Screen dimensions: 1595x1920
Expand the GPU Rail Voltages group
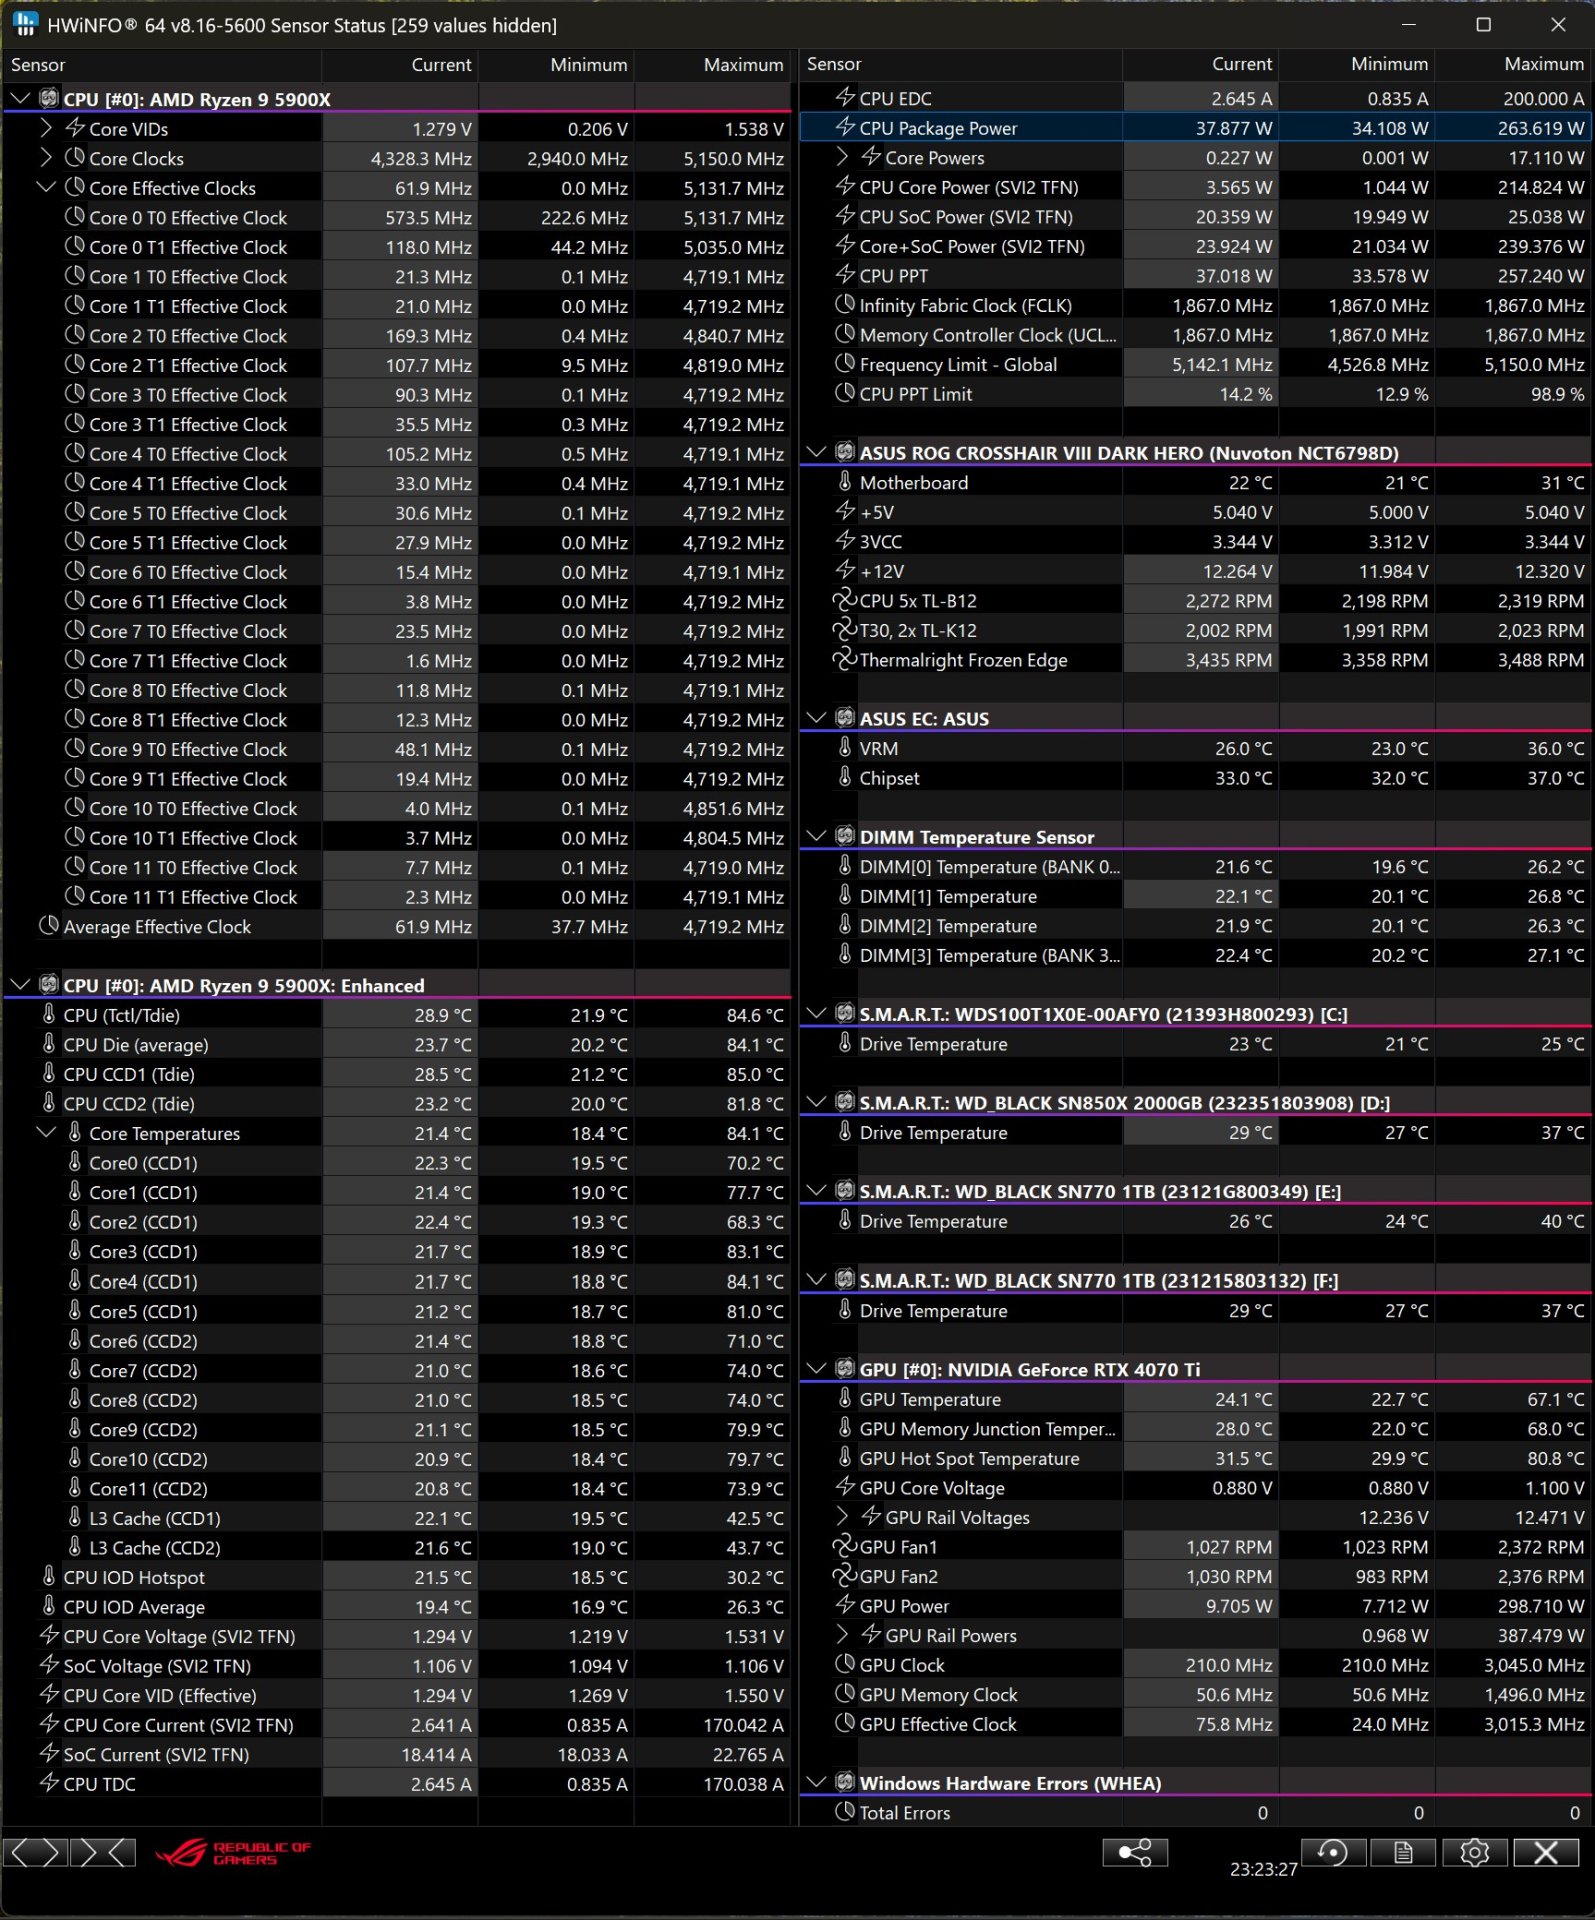[842, 1516]
